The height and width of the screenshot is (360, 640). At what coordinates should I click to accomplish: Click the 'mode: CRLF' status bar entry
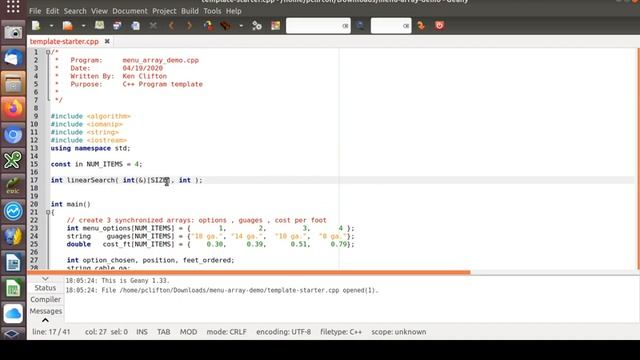point(227,332)
